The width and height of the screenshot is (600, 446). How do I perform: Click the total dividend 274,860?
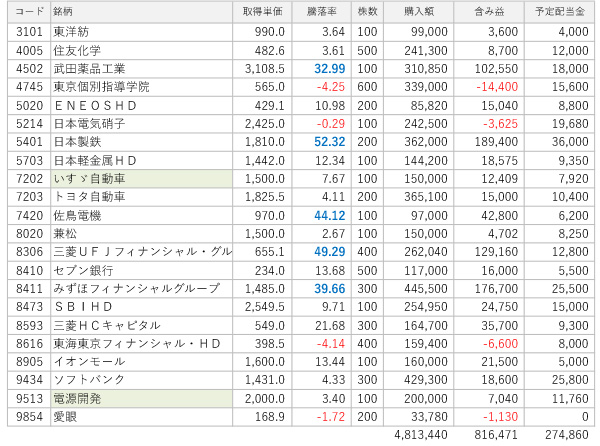pos(567,435)
